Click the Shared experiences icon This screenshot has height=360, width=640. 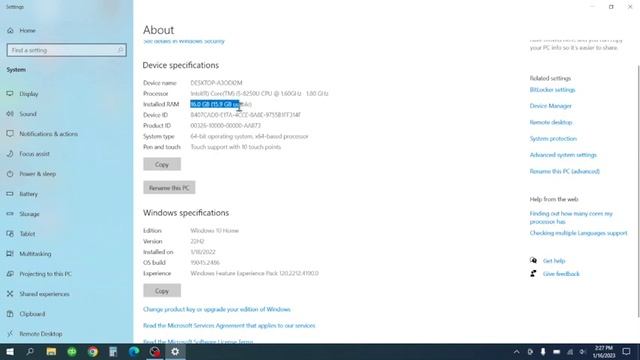click(10, 294)
